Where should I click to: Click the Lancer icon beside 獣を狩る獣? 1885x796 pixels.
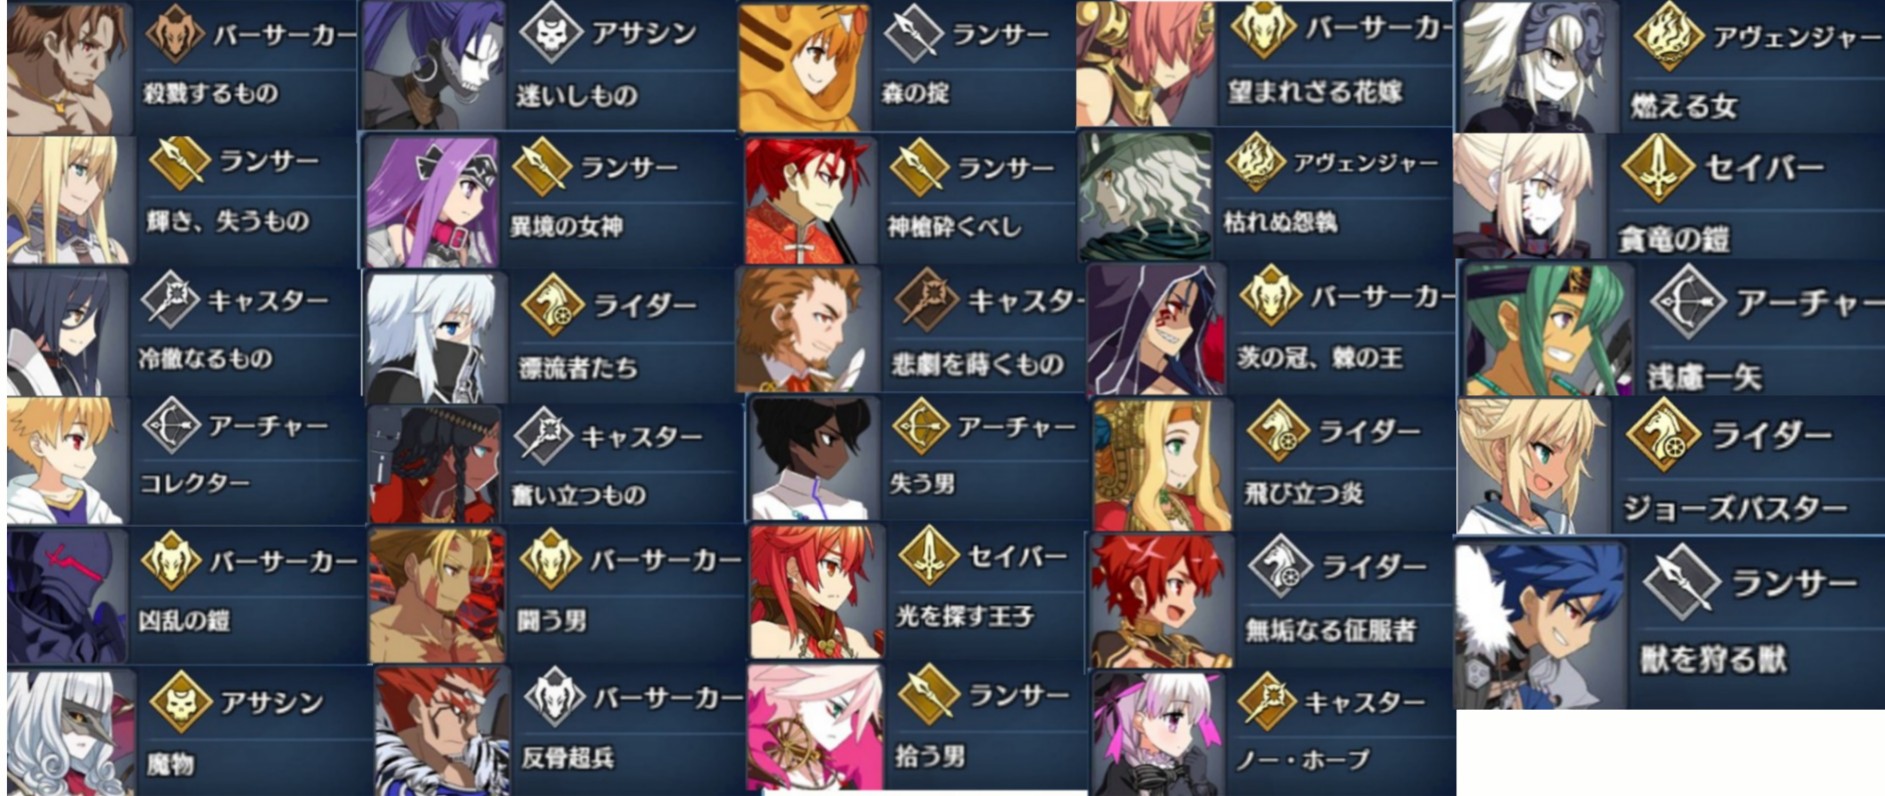pos(1681,580)
